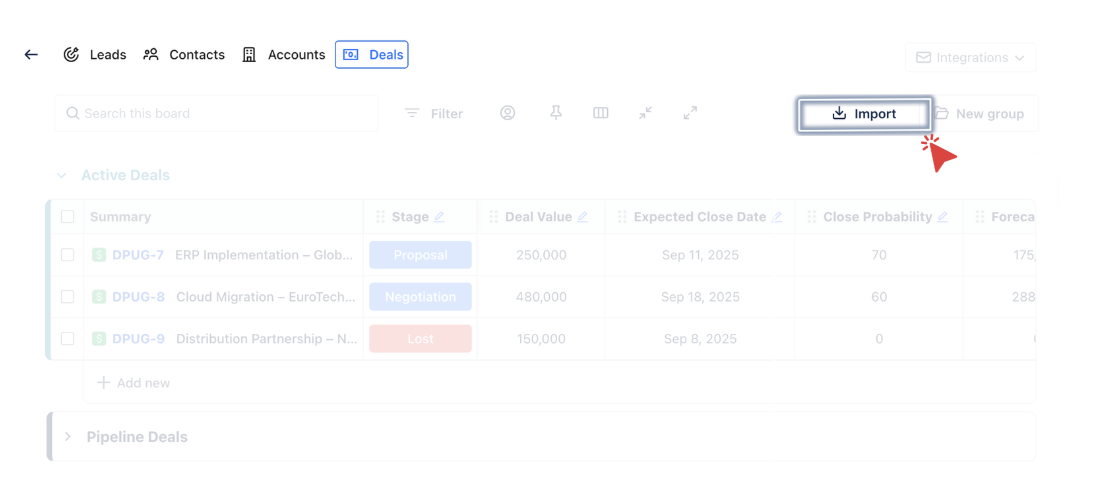The width and height of the screenshot is (1106, 500).
Task: Click the back arrow icon
Action: pos(31,55)
